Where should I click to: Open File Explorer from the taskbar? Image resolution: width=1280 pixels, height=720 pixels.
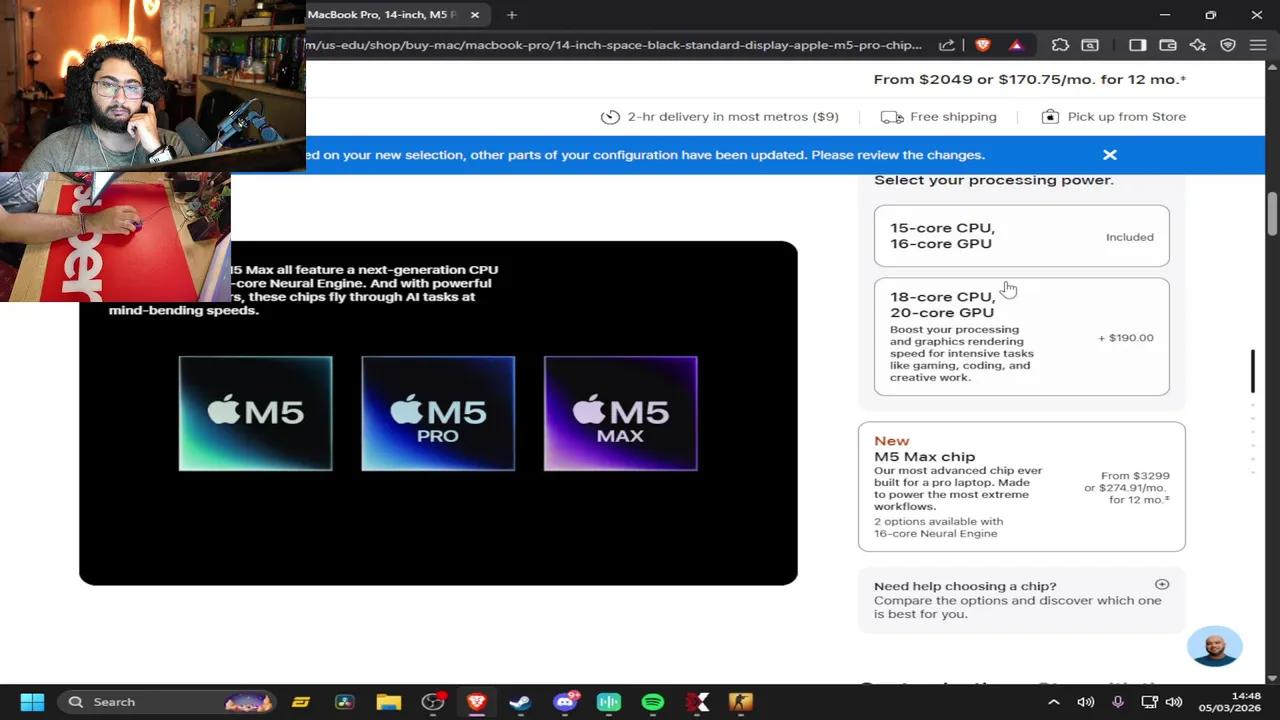click(389, 702)
